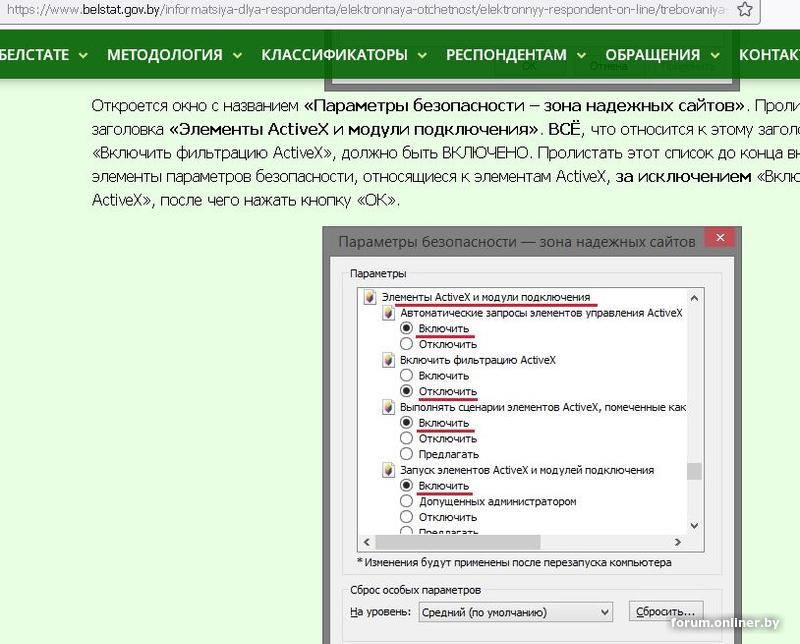
Task: Select the Выполнять сценарии элементов ActiveX row
Action: [543, 407]
